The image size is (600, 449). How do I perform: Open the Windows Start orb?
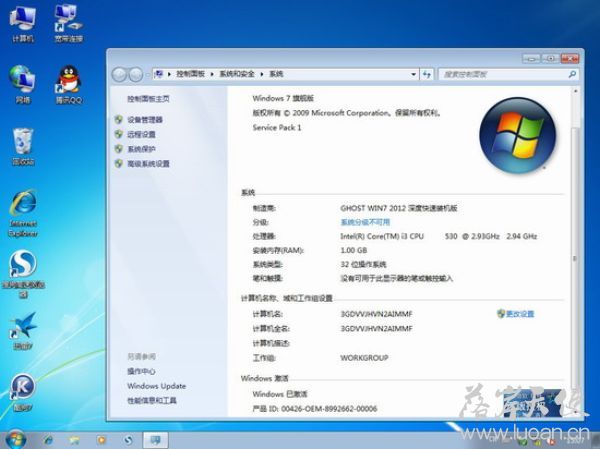tap(15, 439)
